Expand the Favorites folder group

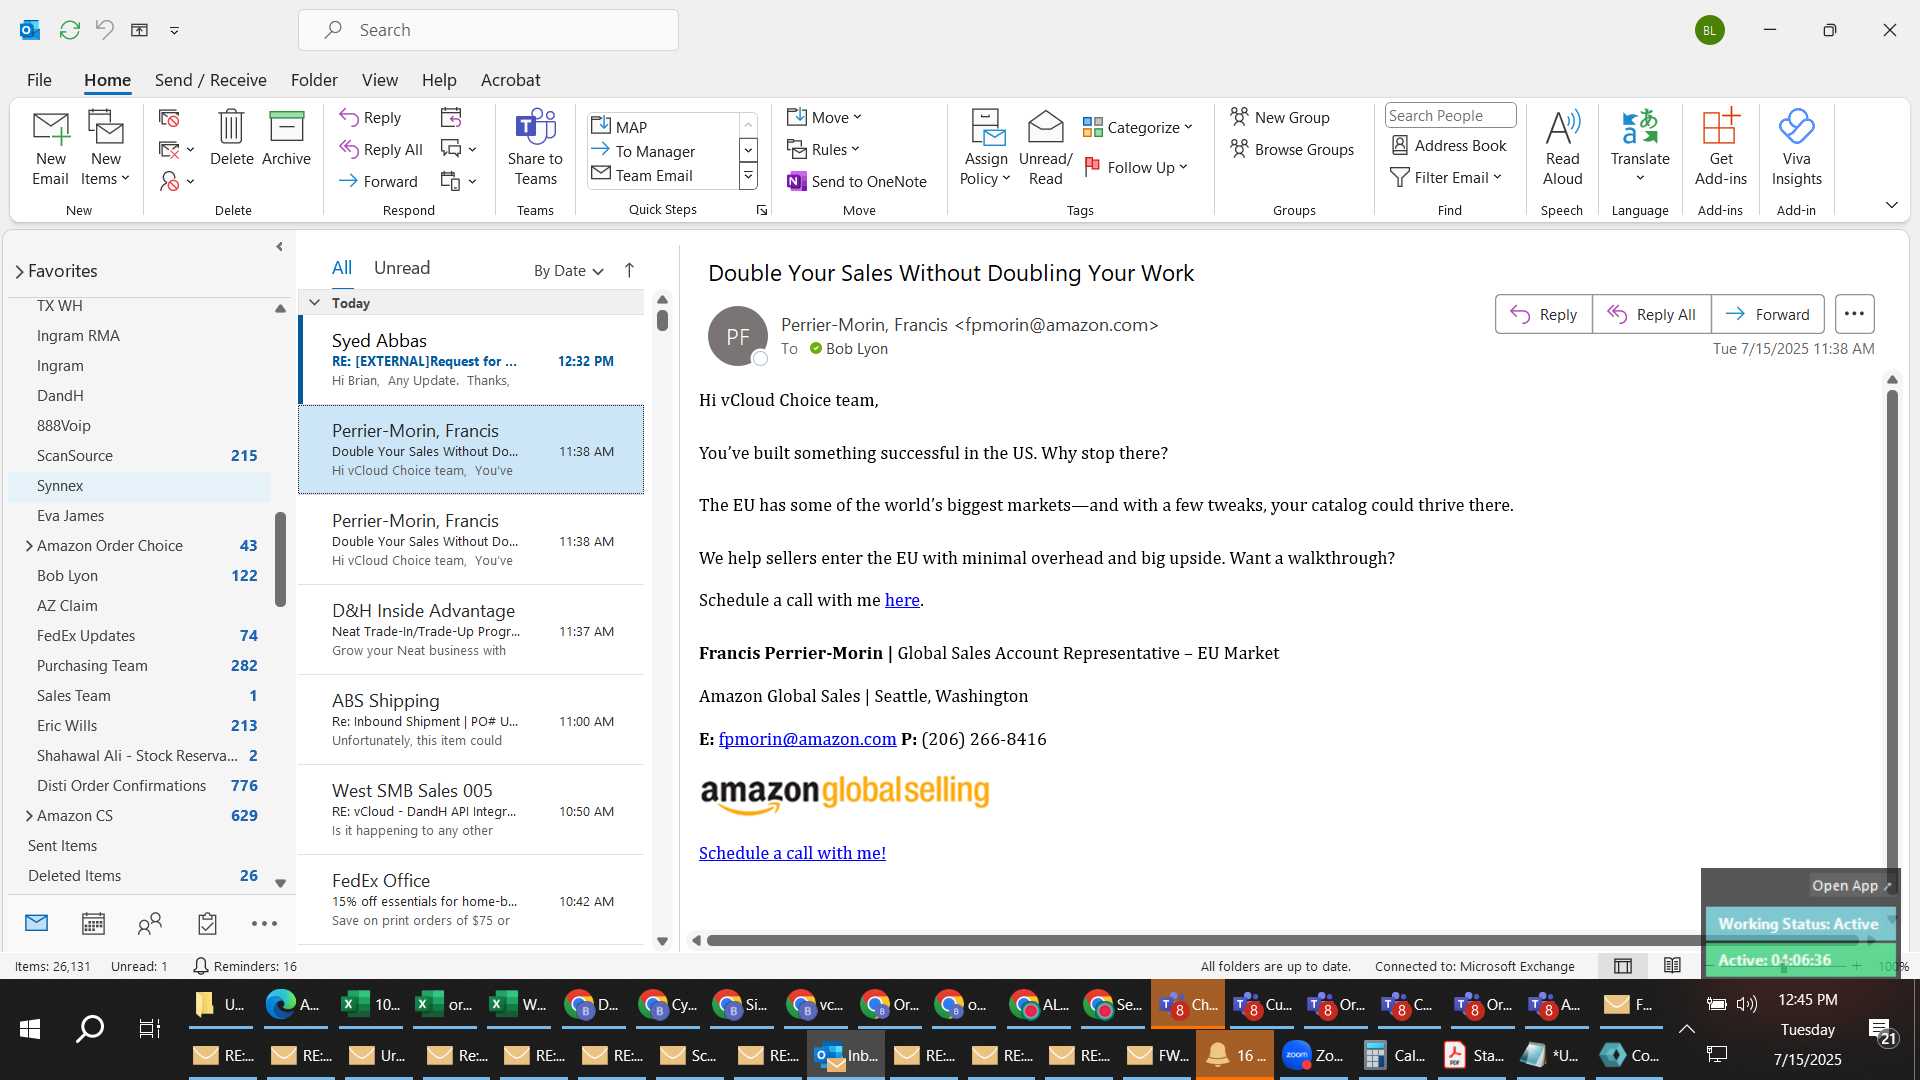pyautogui.click(x=19, y=271)
